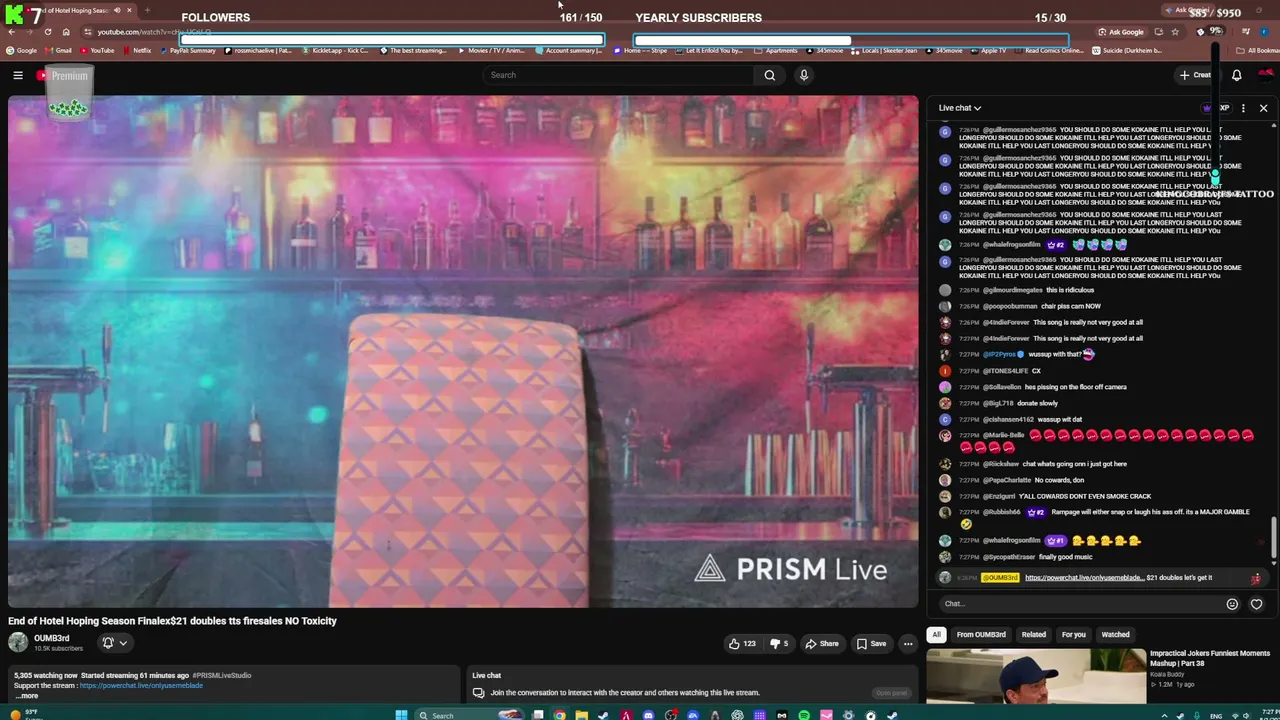Viewport: 1280px width, 720px height.
Task: Open the OUMB3rd channel name link
Action: (x=52, y=638)
